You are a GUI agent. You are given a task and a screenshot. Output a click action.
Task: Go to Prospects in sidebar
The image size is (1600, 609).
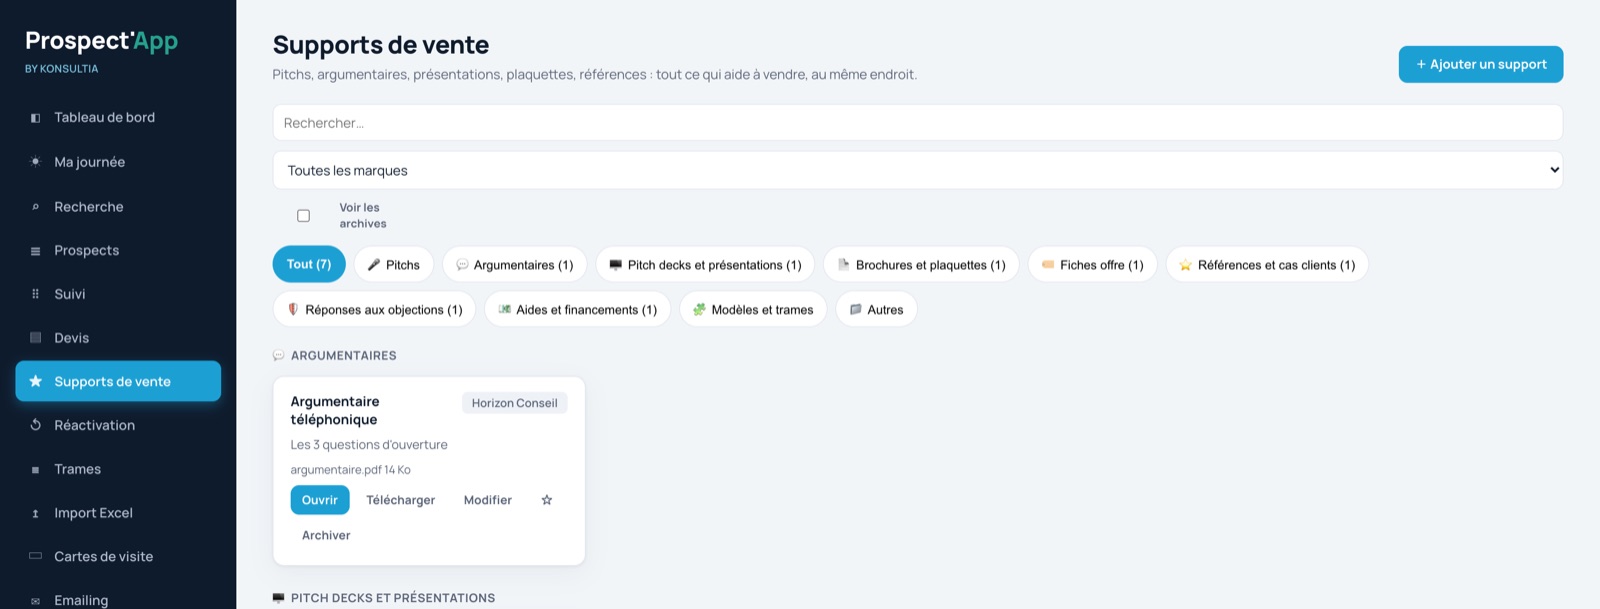[x=118, y=251]
